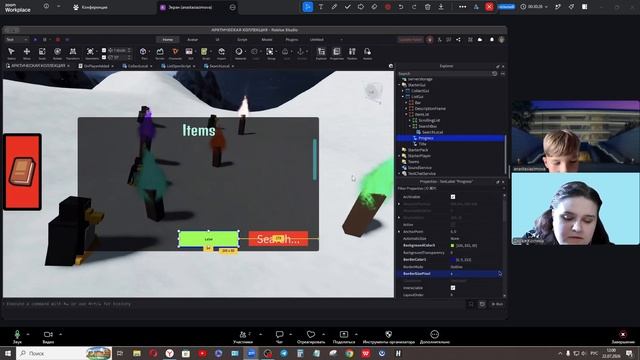This screenshot has height=360, width=640.
Task: Click Zoom annotation trash clear icon
Action: click(427, 7)
